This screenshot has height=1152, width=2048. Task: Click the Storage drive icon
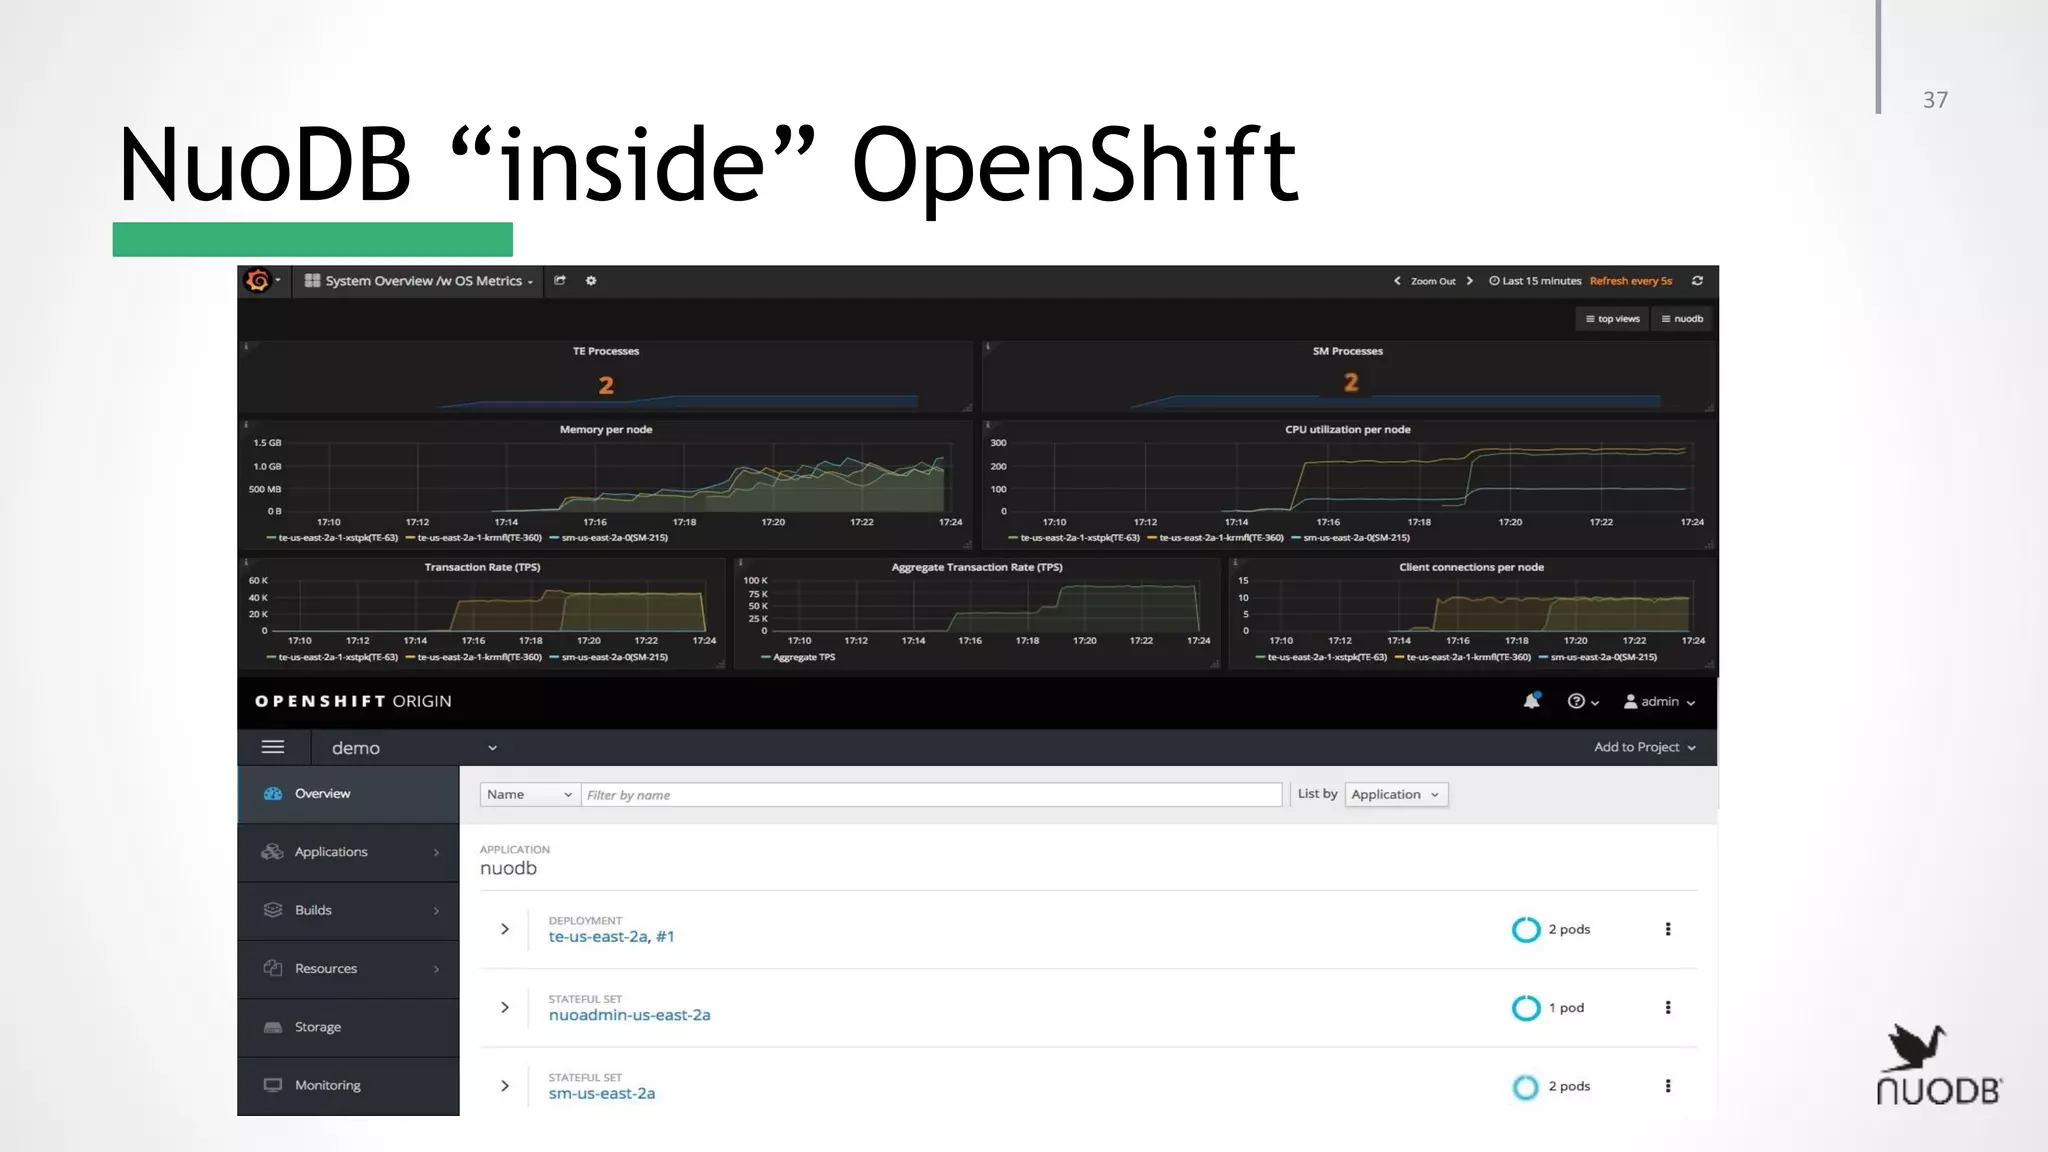(x=273, y=1027)
